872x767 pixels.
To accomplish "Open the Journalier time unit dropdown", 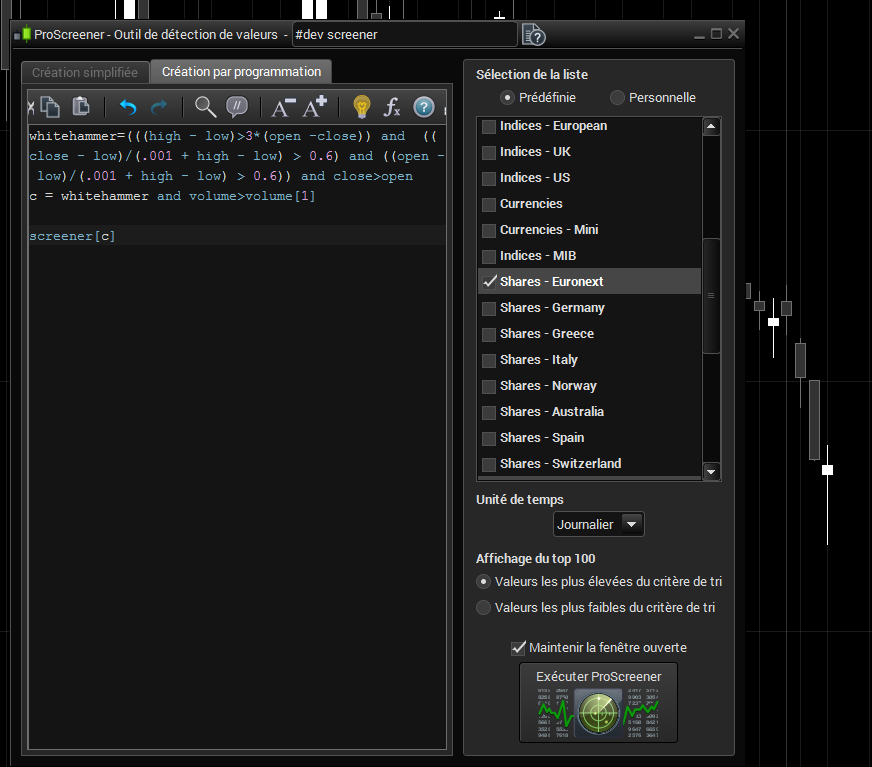I will click(x=631, y=524).
